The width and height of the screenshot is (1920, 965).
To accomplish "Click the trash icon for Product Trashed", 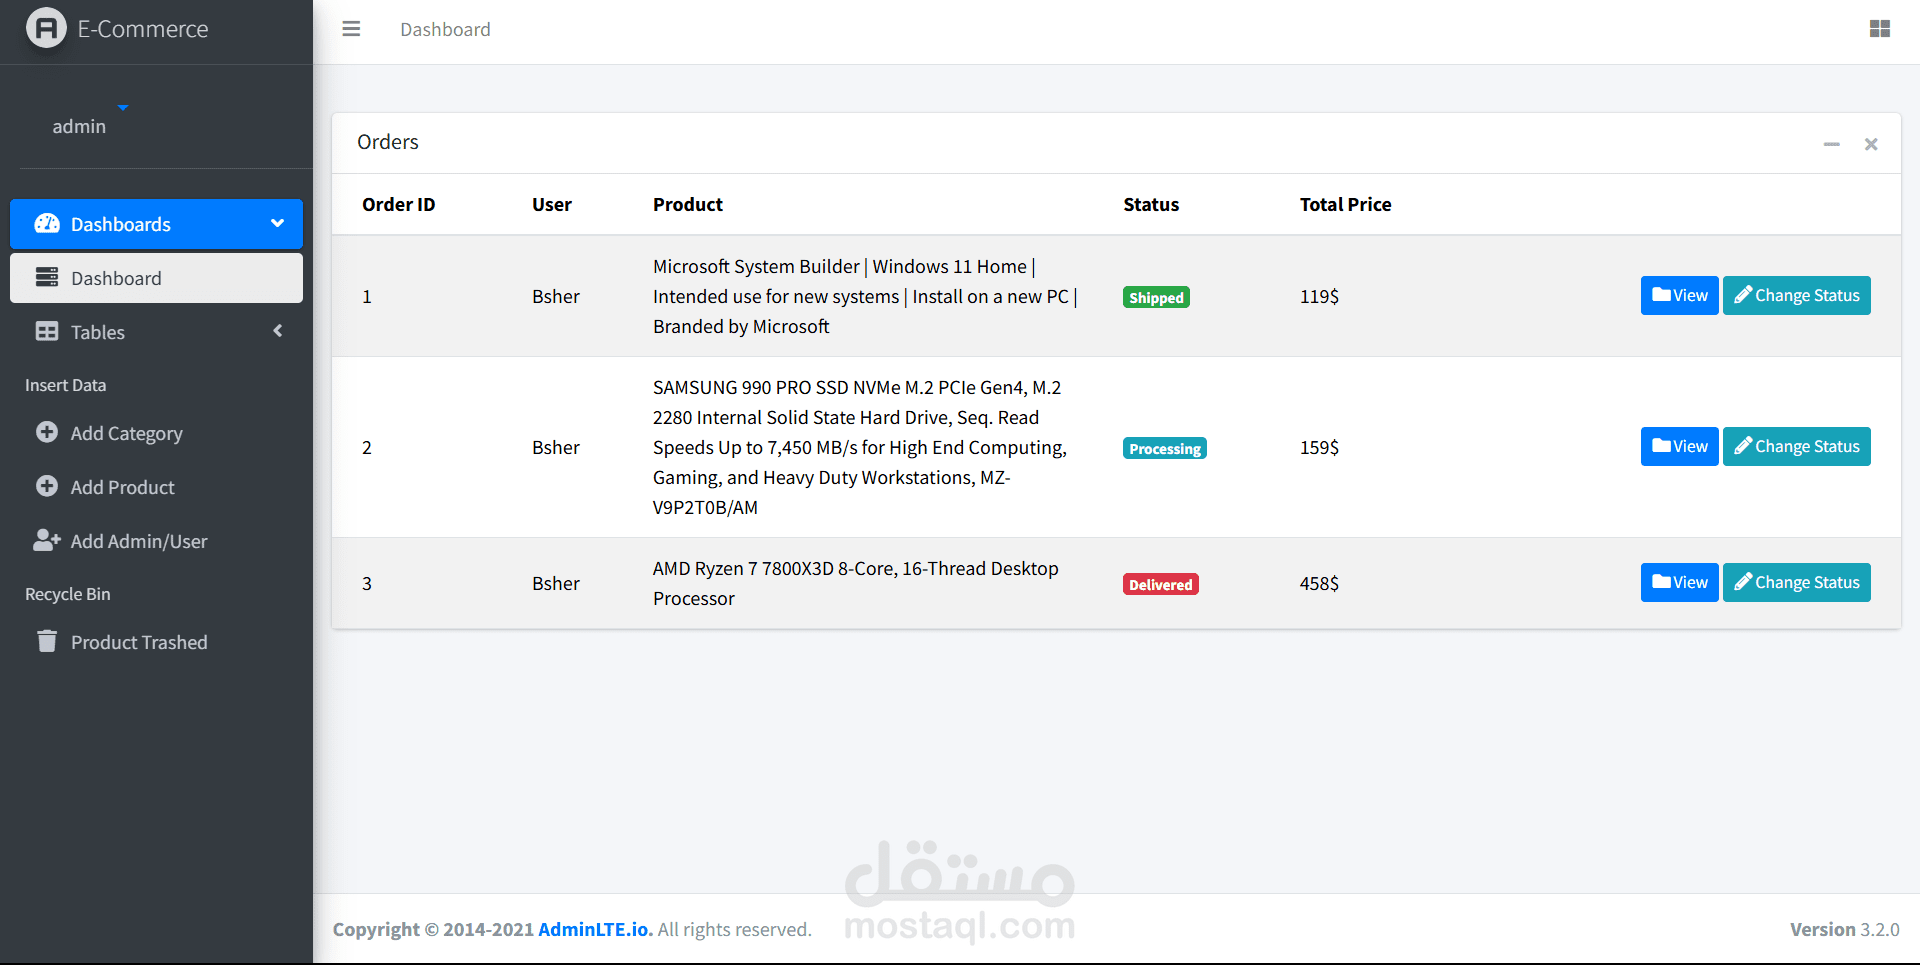I will tap(47, 641).
